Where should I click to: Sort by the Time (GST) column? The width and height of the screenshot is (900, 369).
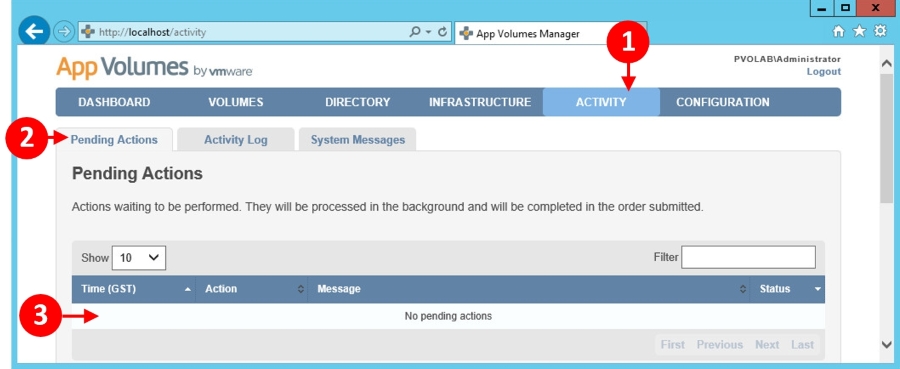pyautogui.click(x=133, y=289)
